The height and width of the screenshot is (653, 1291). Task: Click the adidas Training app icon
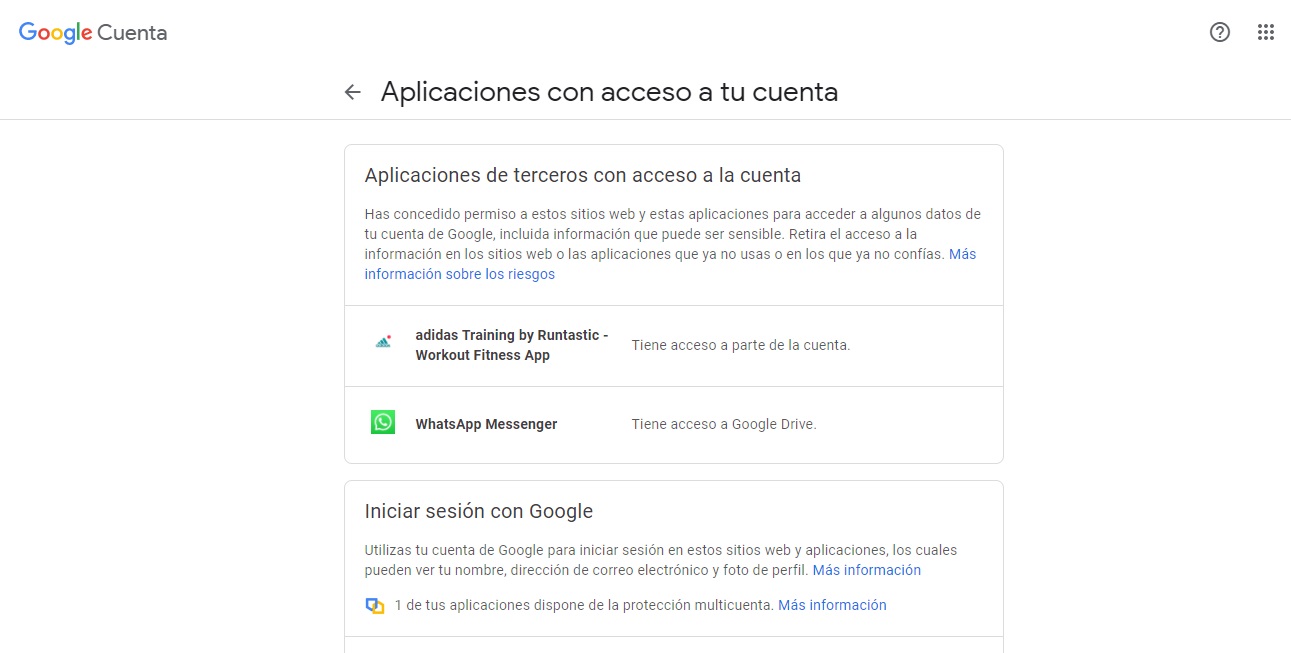click(x=383, y=342)
